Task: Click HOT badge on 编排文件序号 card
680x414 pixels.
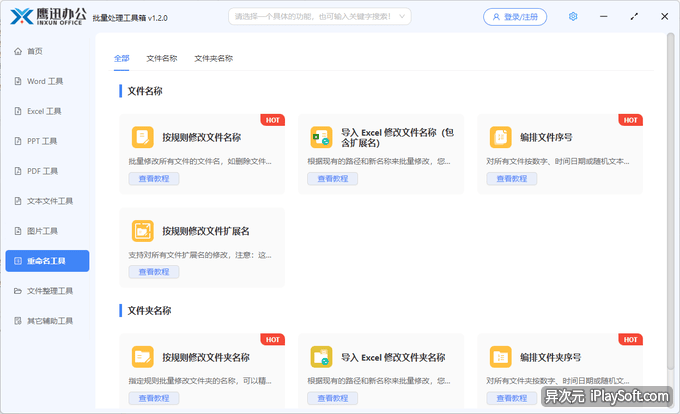Action: pos(631,120)
